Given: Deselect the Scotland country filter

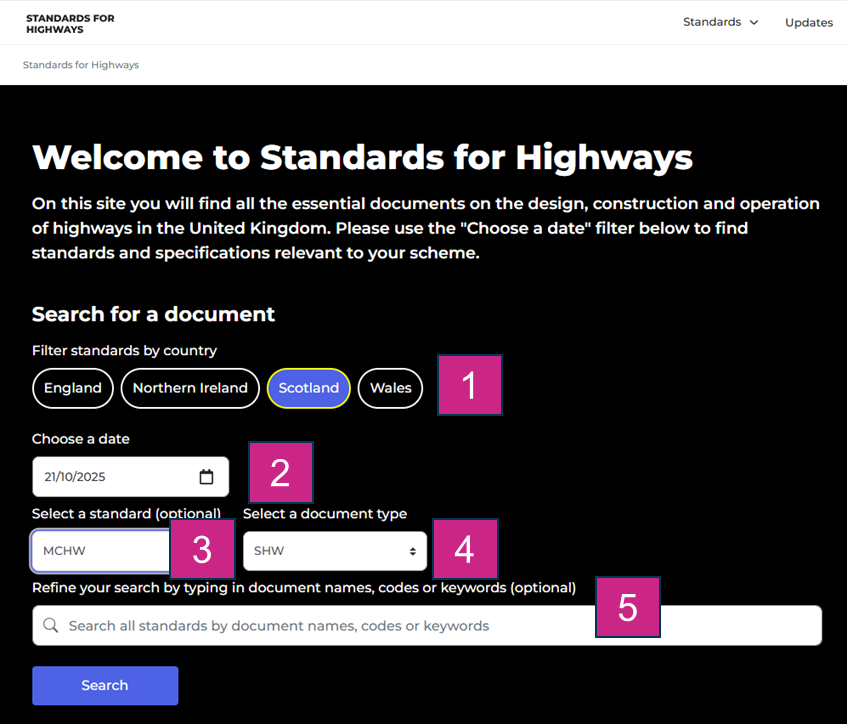Looking at the screenshot, I should pos(308,388).
